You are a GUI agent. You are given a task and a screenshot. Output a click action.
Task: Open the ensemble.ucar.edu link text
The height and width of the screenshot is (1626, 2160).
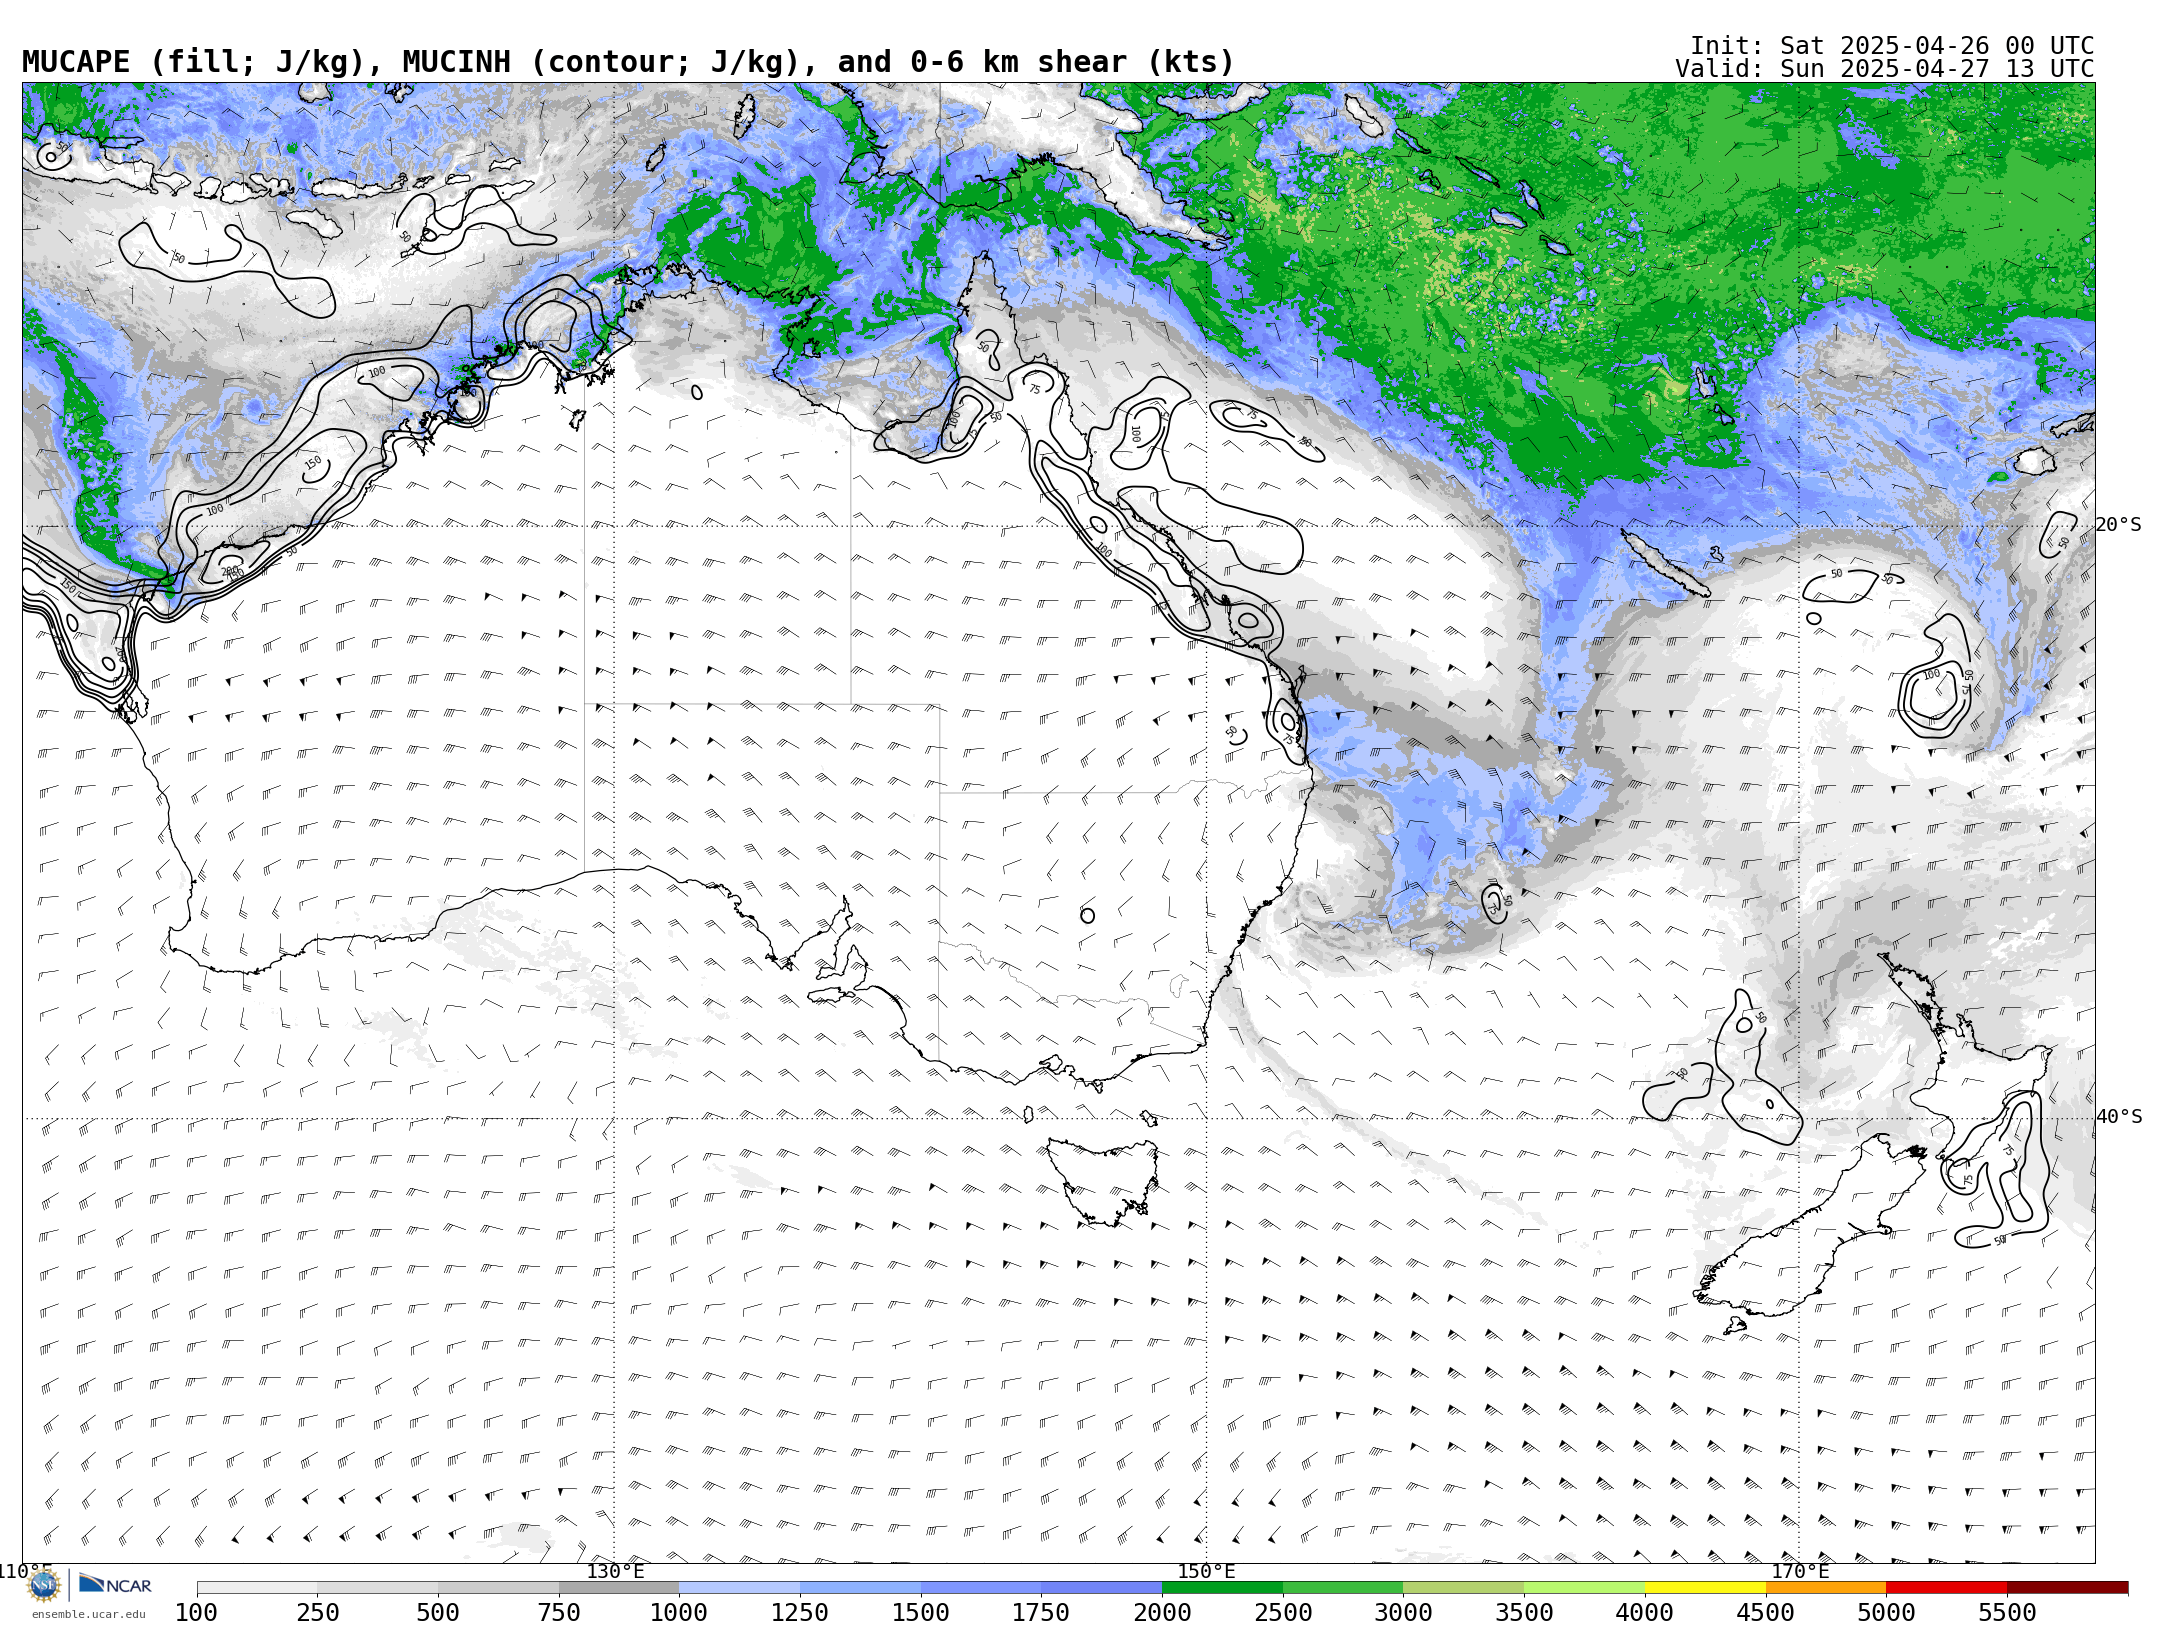click(88, 1614)
